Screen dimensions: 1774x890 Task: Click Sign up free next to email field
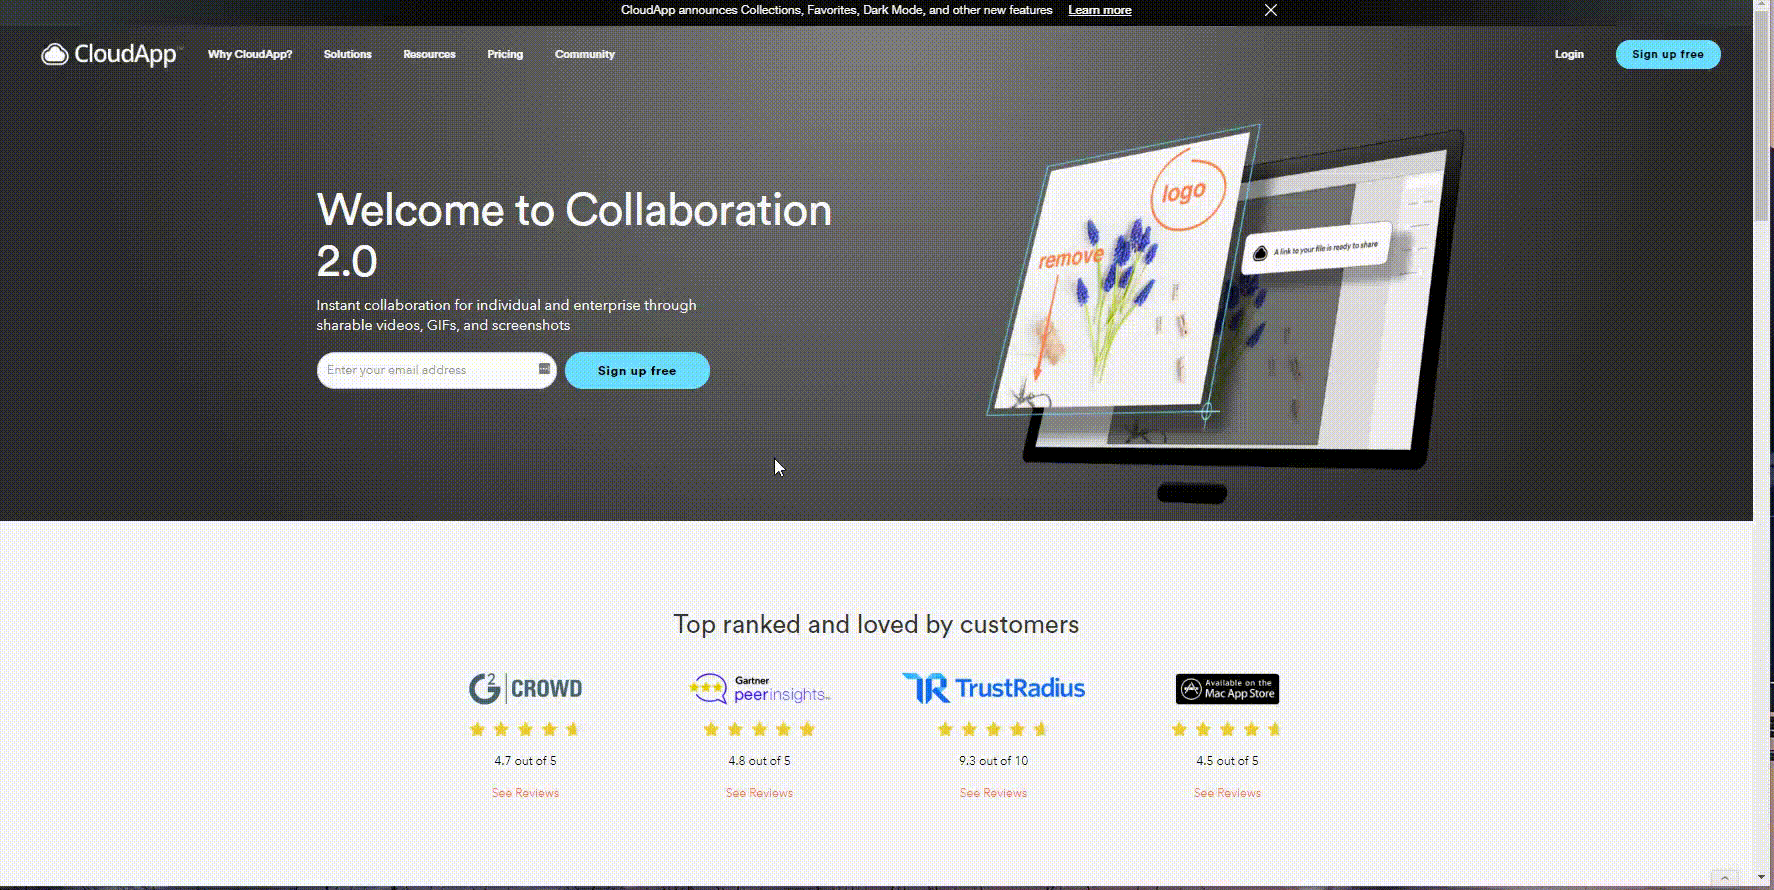point(637,370)
